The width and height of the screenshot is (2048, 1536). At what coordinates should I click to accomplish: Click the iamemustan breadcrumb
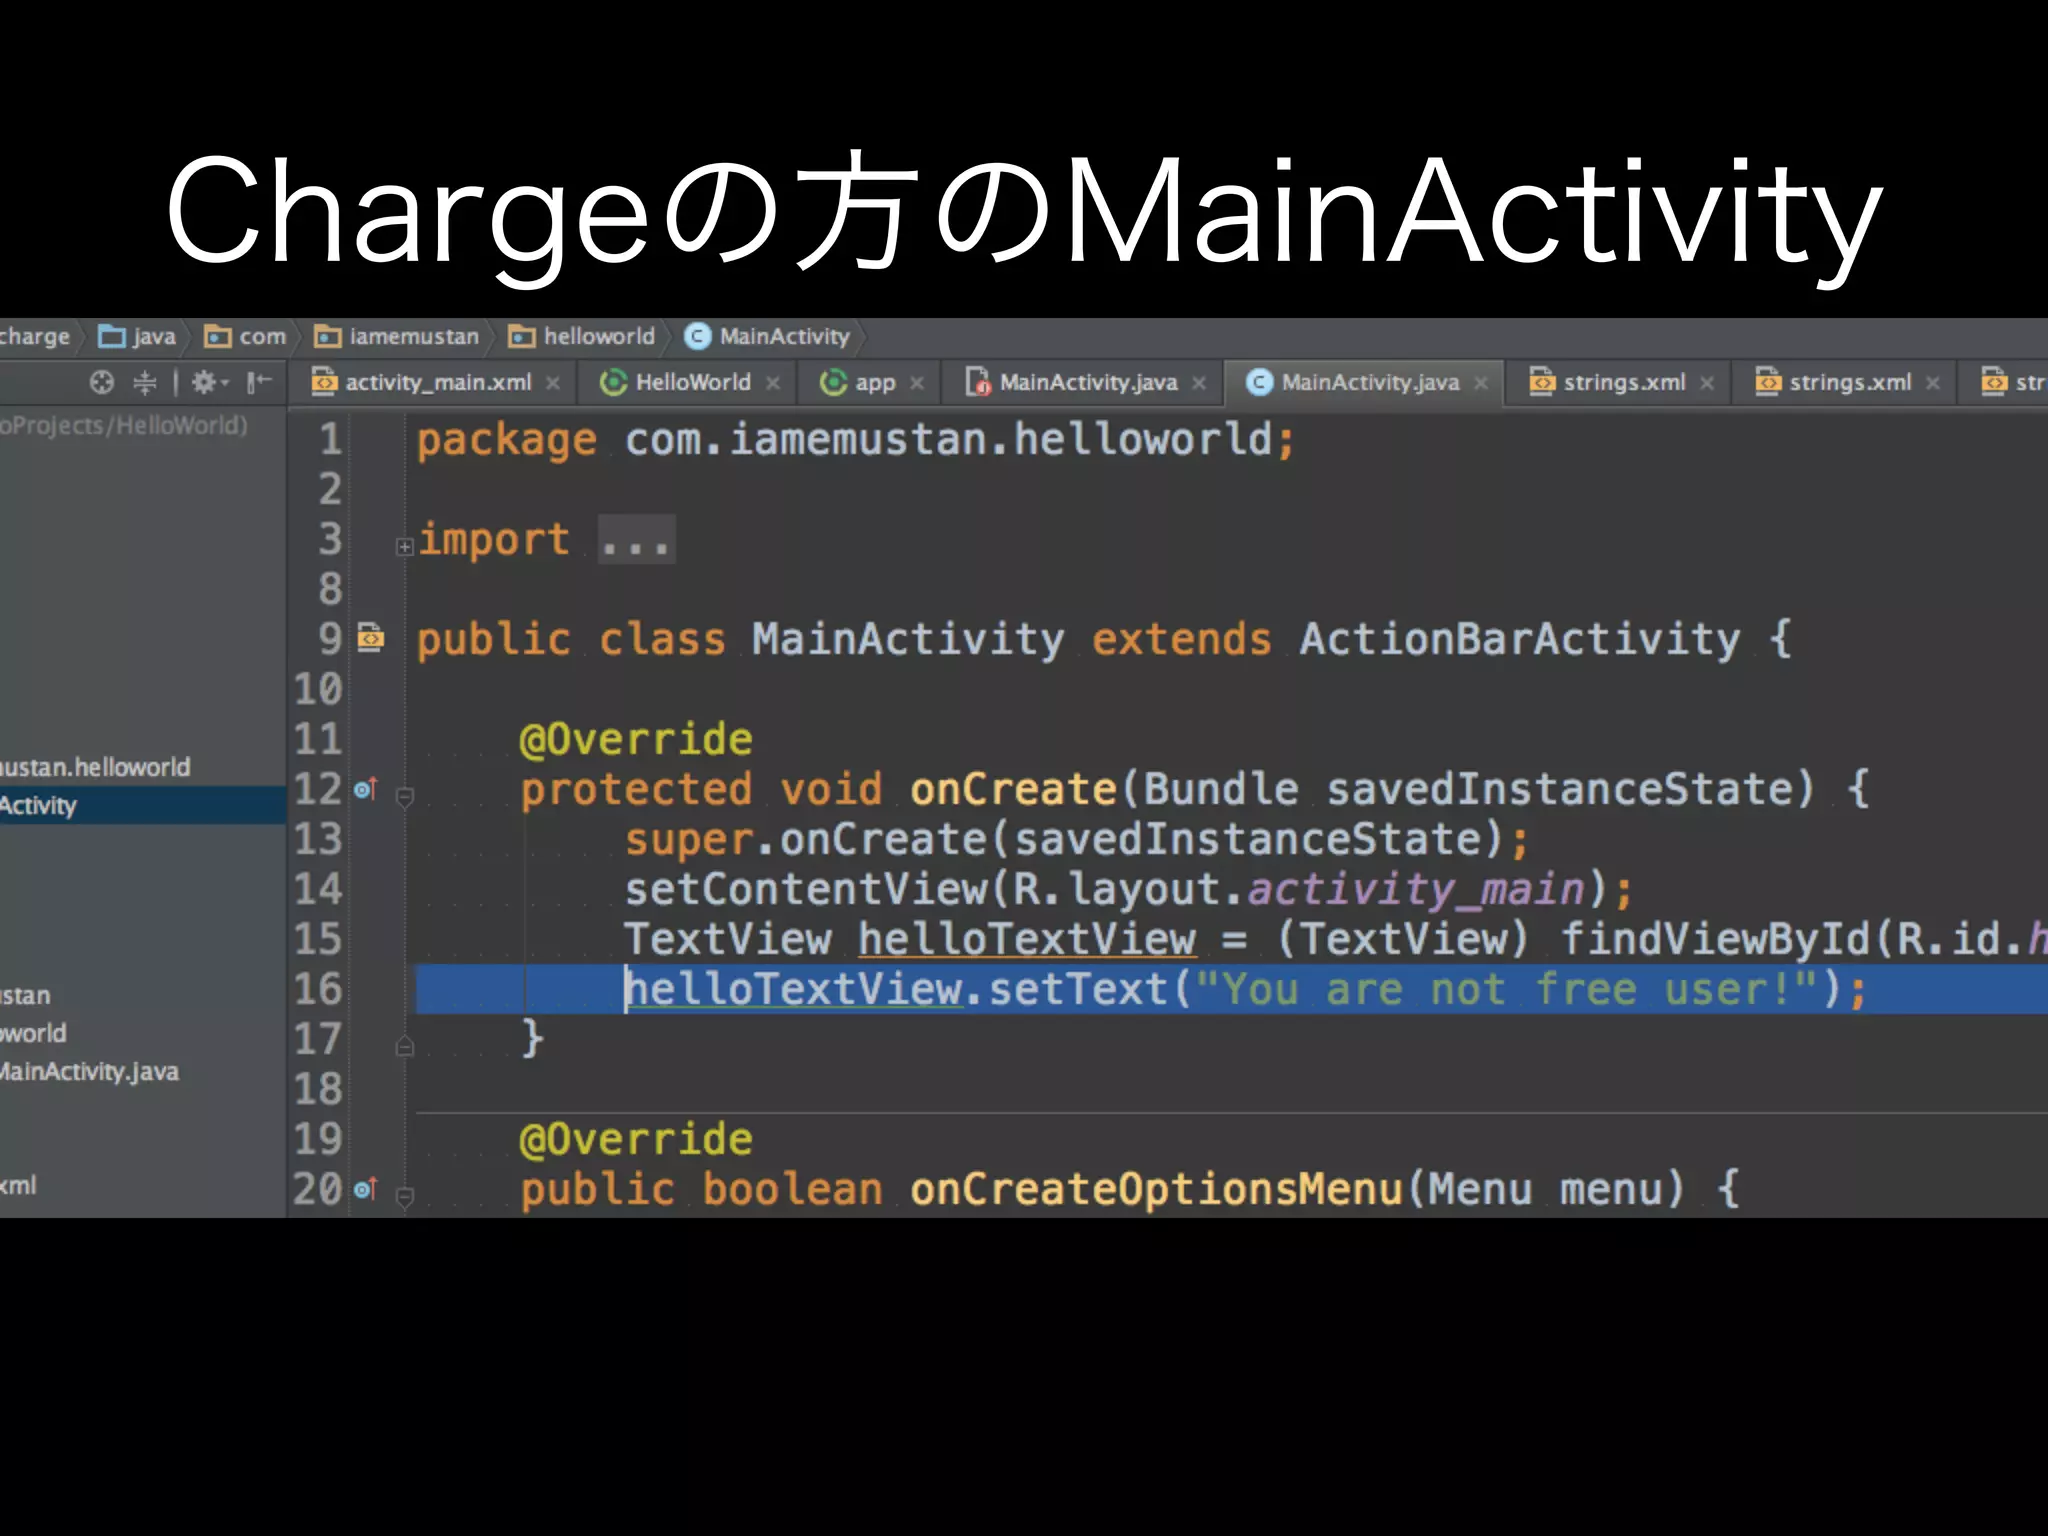(x=397, y=337)
